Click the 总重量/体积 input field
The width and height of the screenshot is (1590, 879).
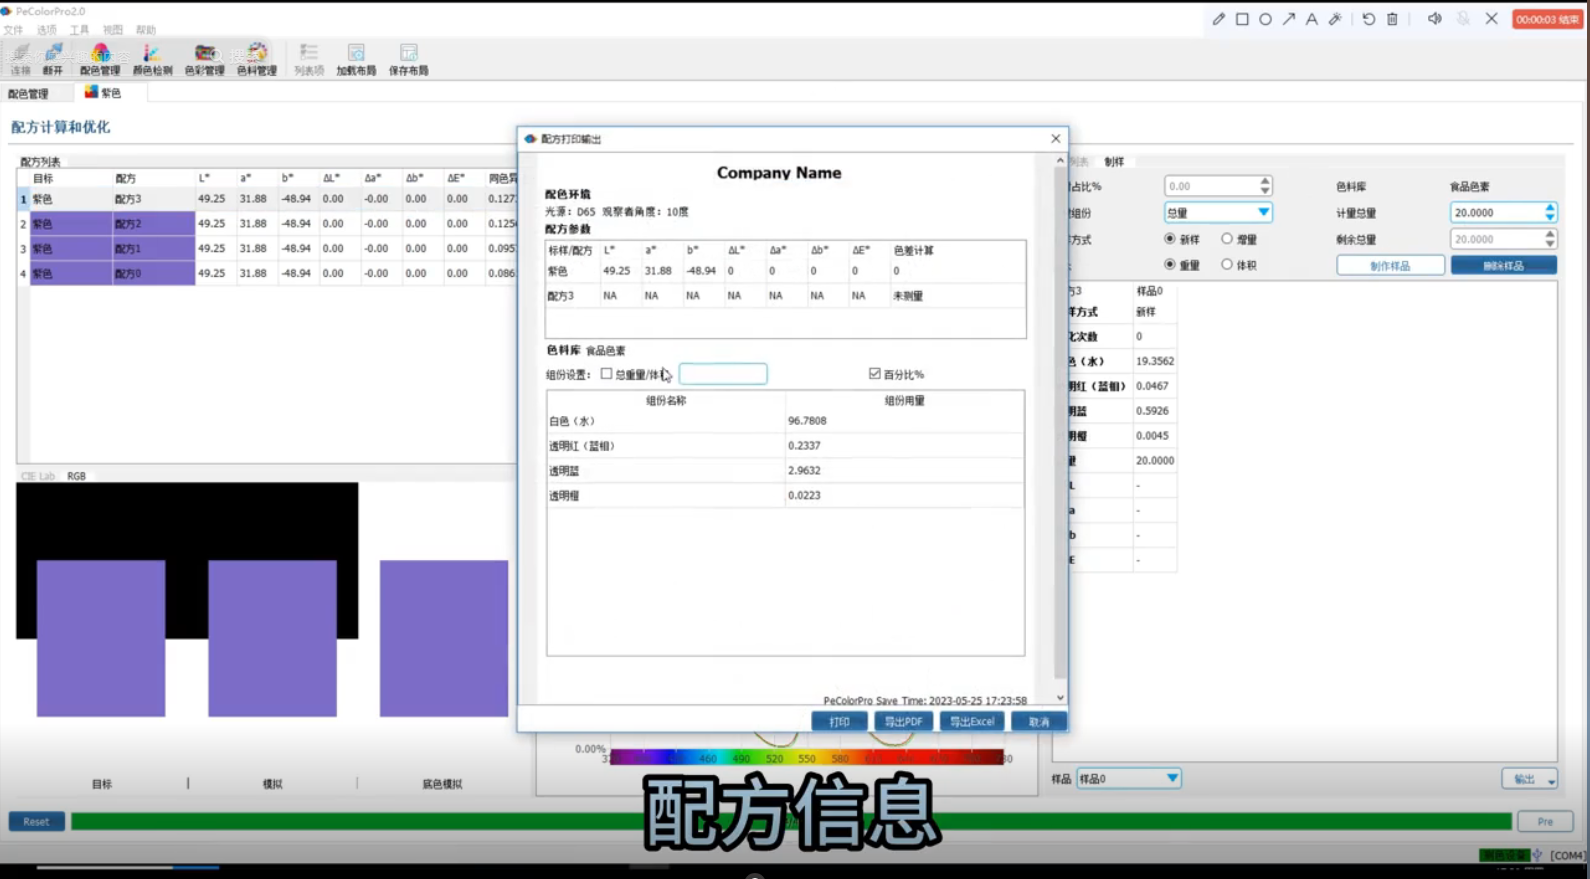coord(723,374)
